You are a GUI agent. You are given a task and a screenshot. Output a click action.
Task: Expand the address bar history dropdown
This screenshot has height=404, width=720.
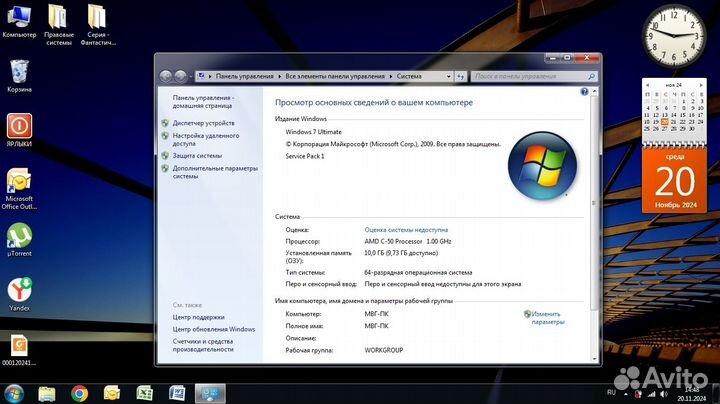449,77
